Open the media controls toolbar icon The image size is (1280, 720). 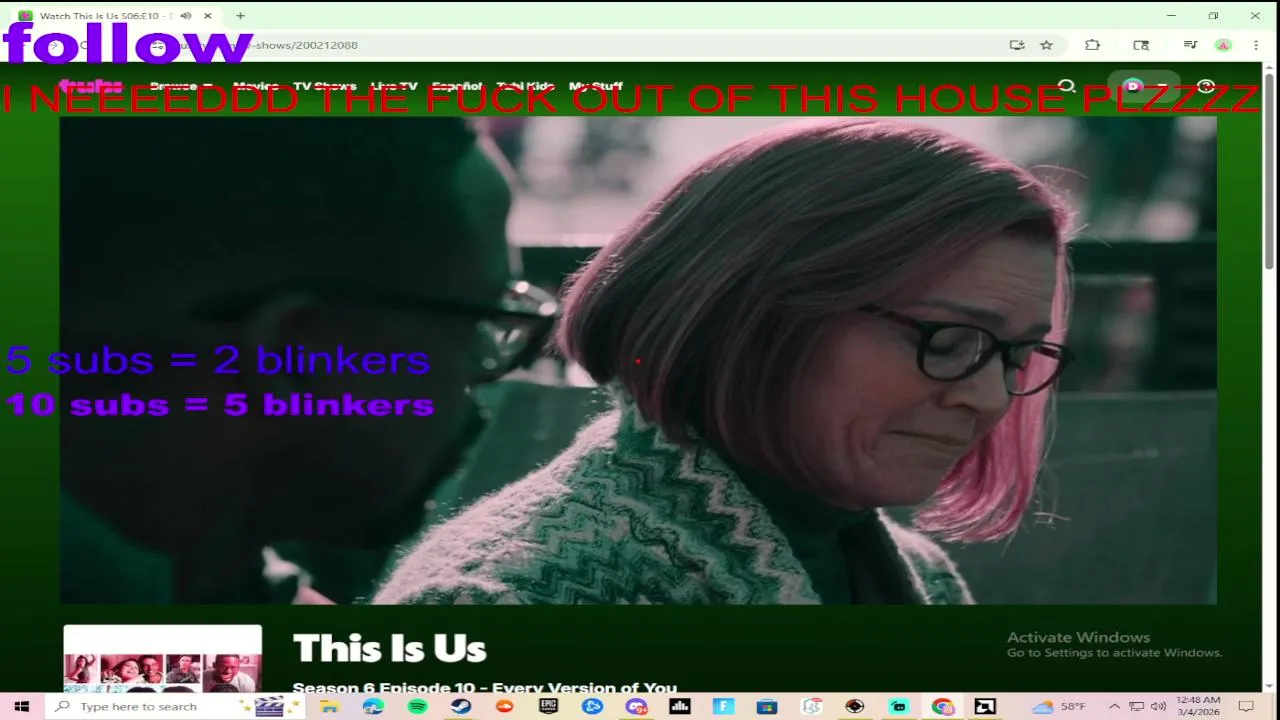click(1190, 45)
